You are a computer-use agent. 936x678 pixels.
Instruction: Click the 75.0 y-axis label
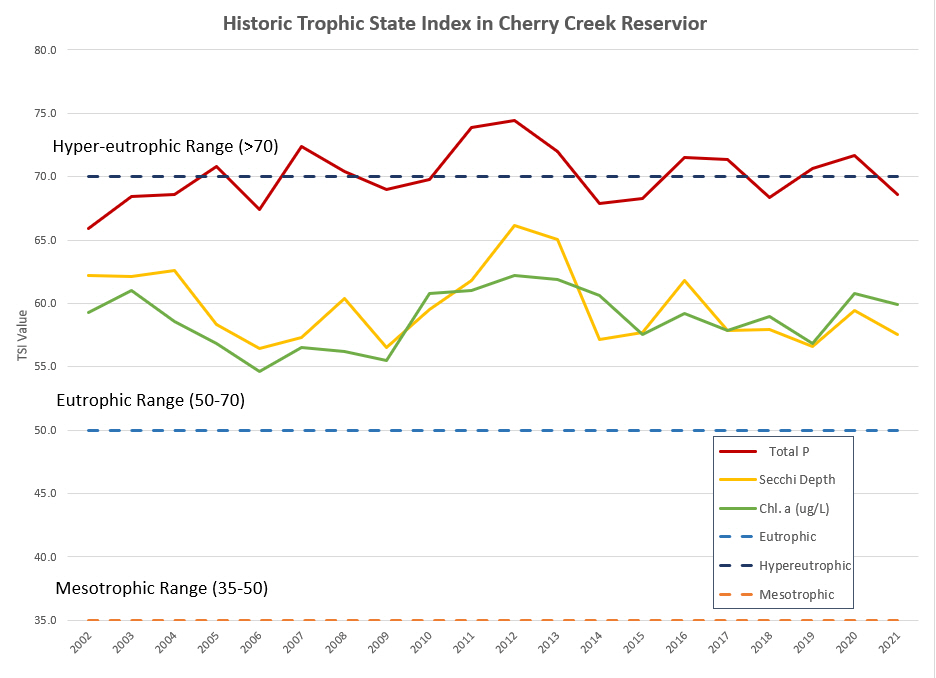click(x=45, y=113)
